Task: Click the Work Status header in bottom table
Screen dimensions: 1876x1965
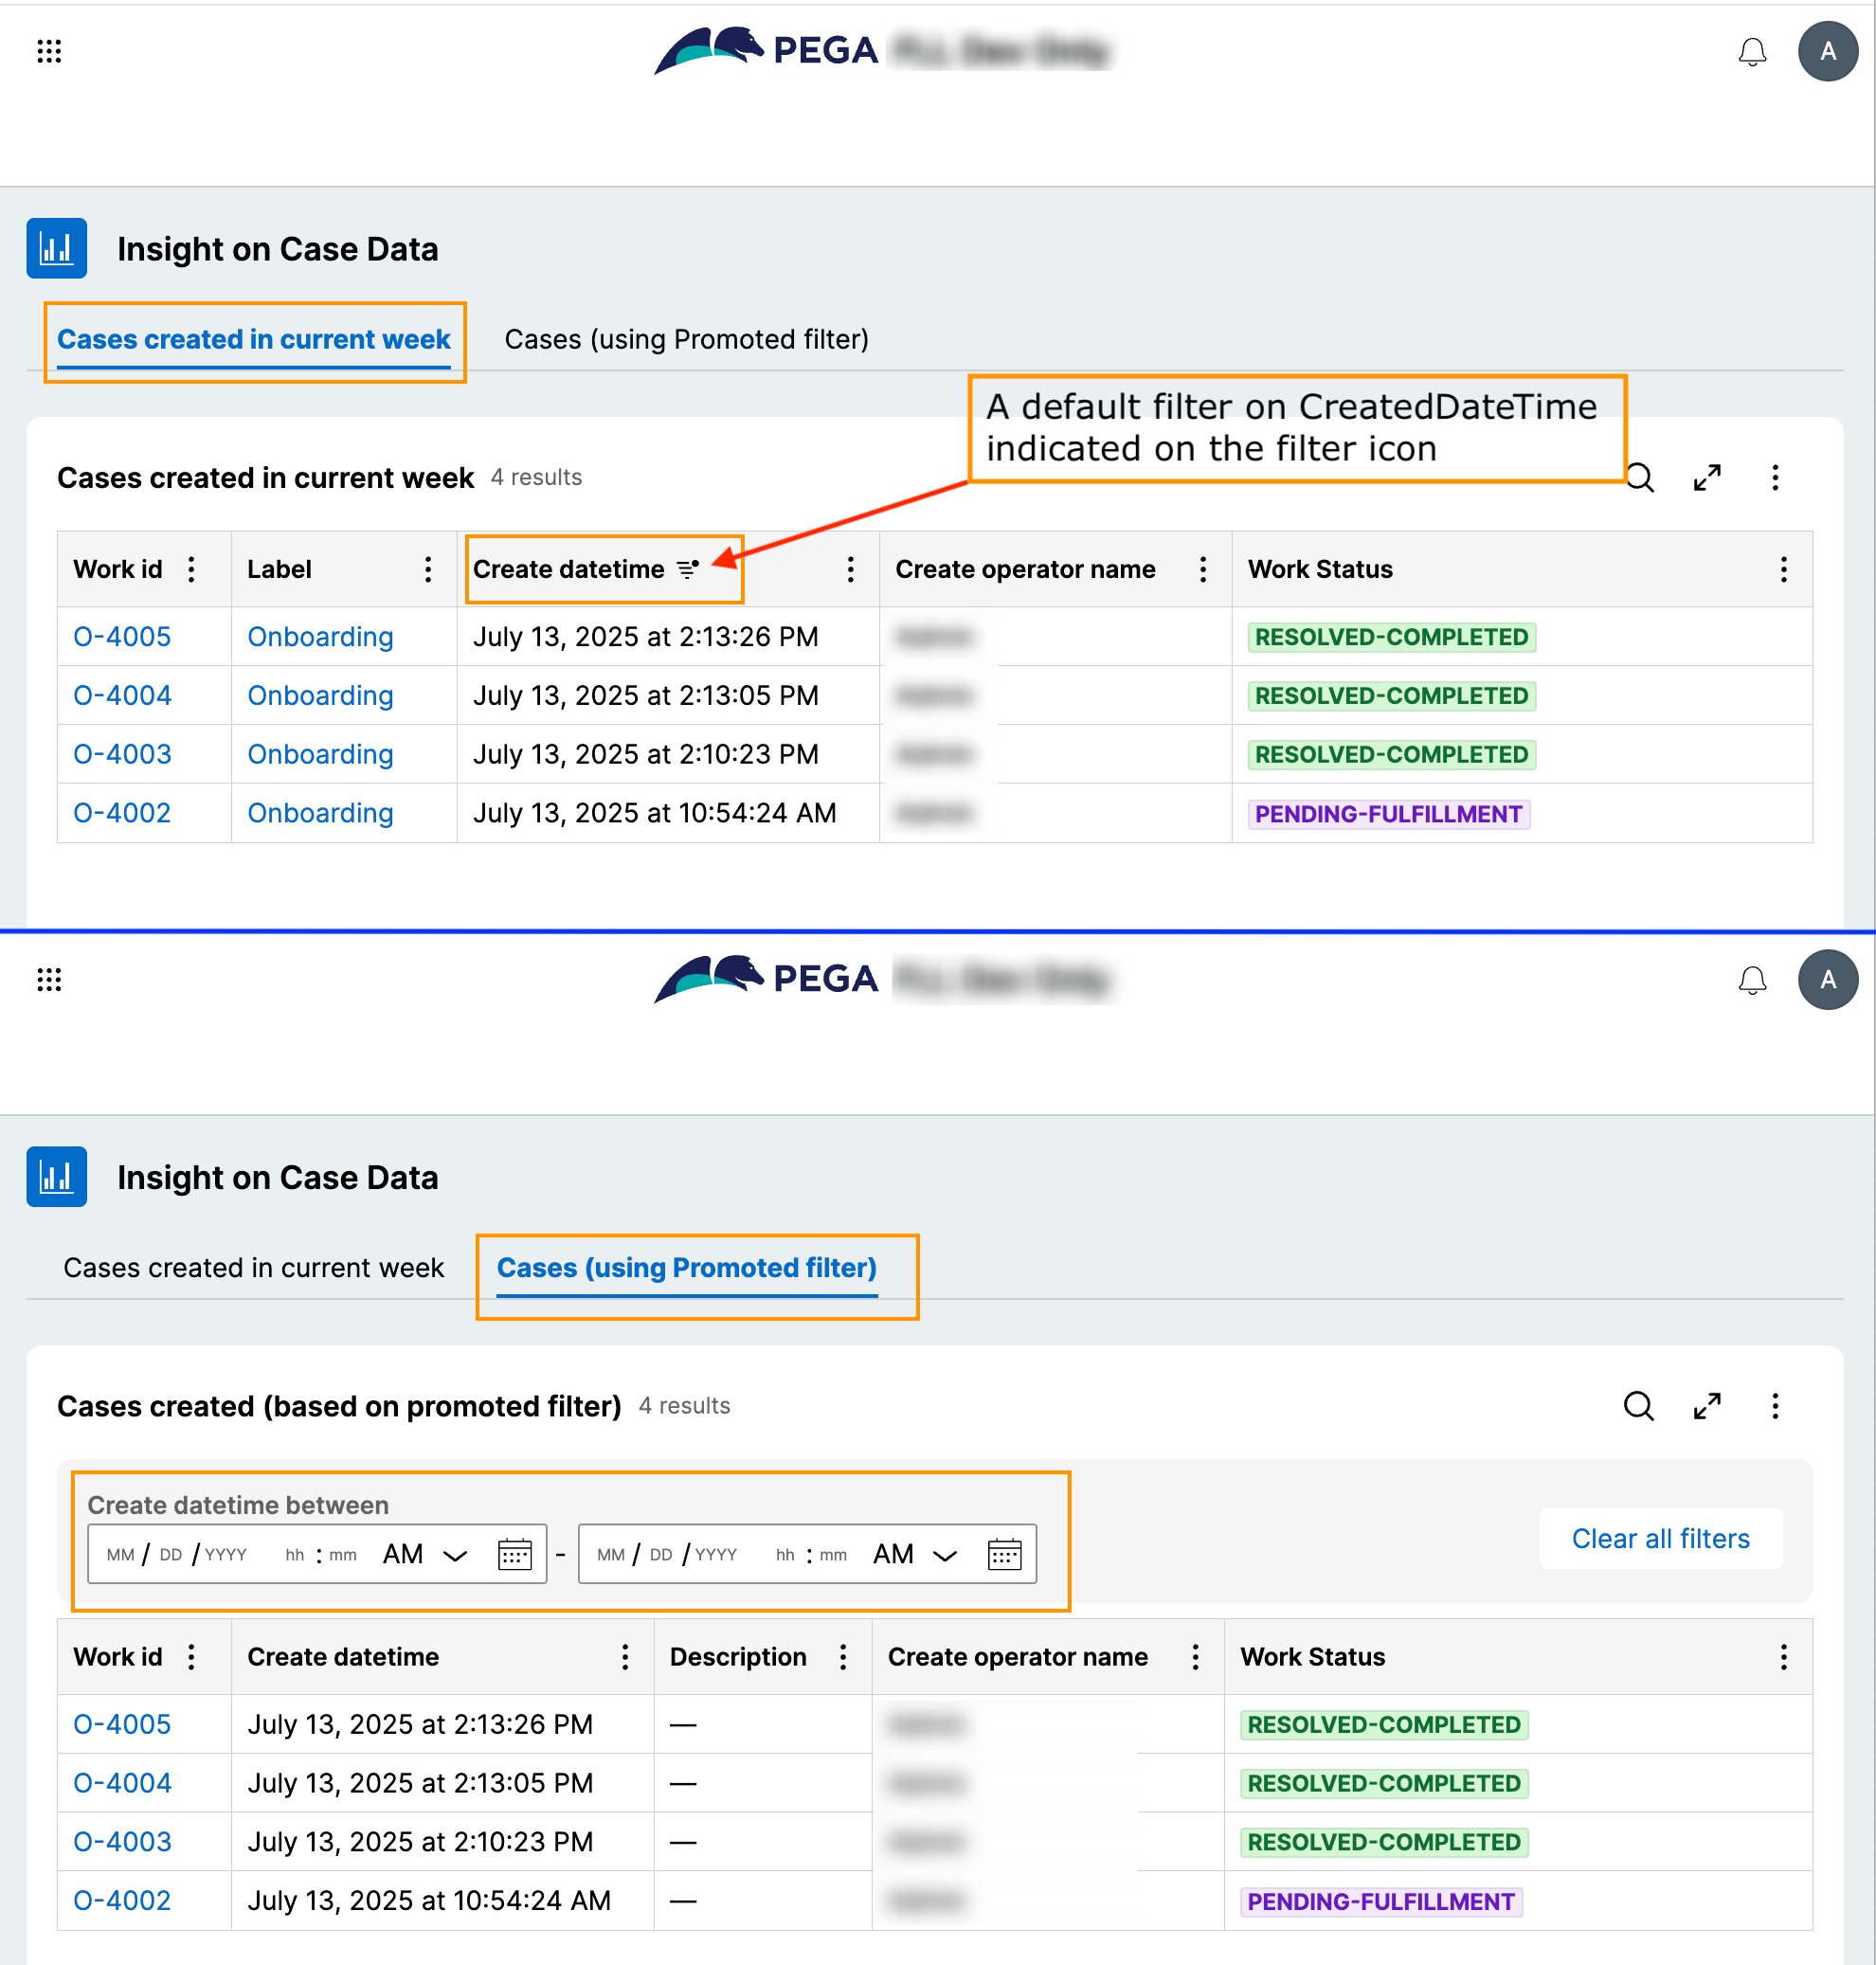Action: tap(1312, 1657)
